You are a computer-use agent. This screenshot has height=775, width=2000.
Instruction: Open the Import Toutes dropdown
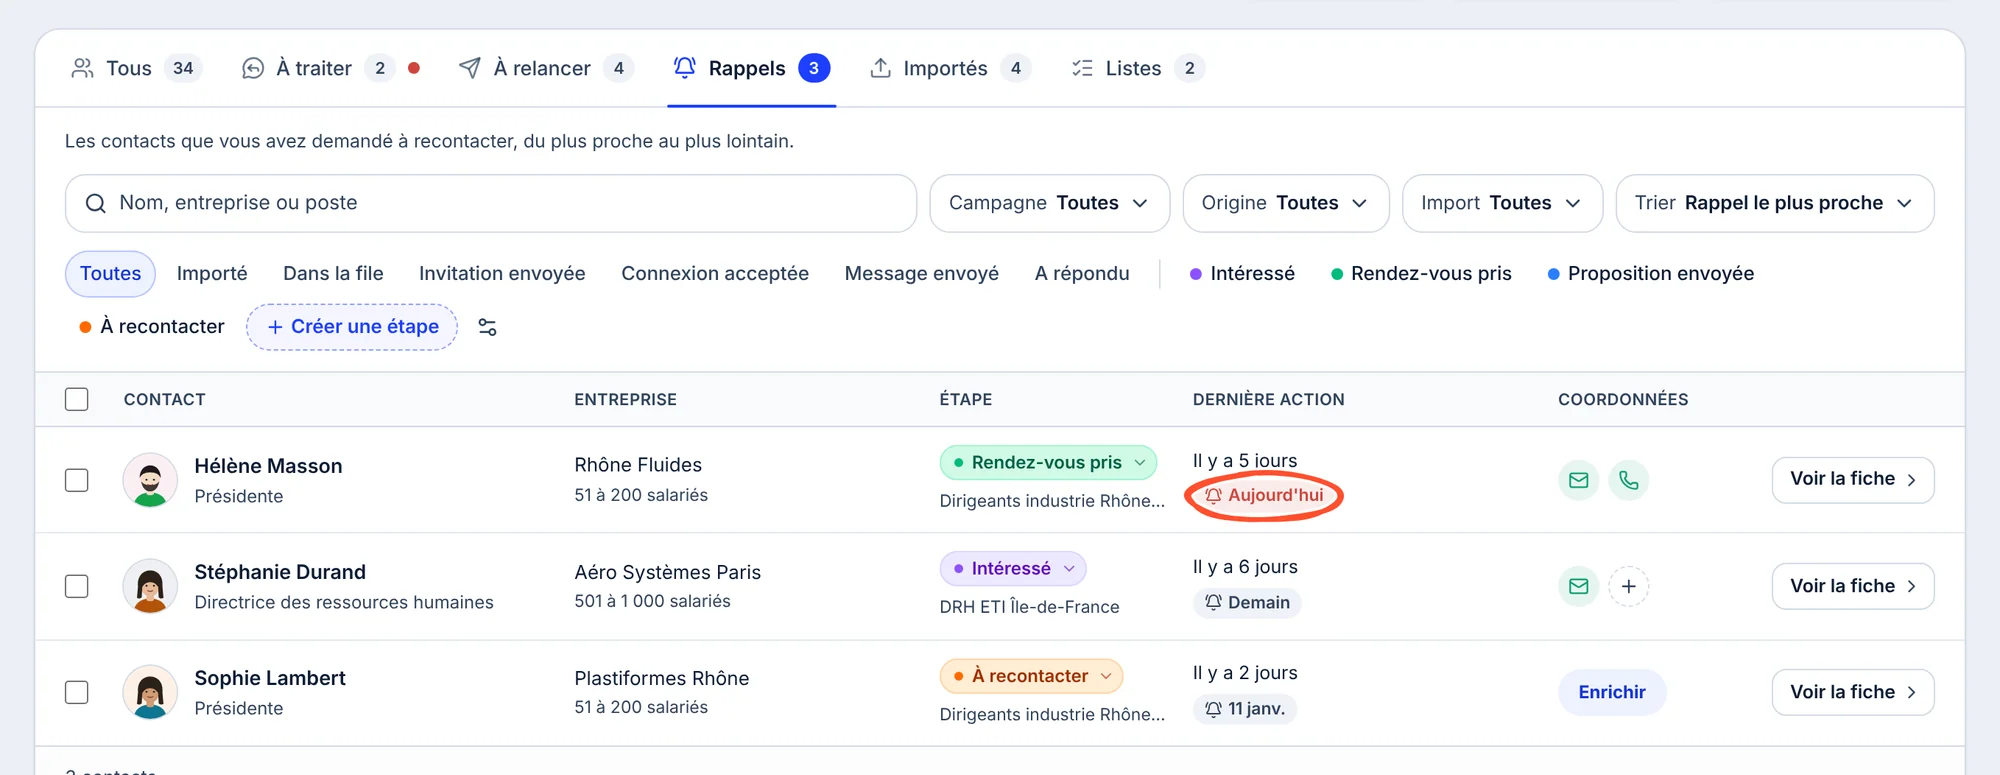point(1502,204)
